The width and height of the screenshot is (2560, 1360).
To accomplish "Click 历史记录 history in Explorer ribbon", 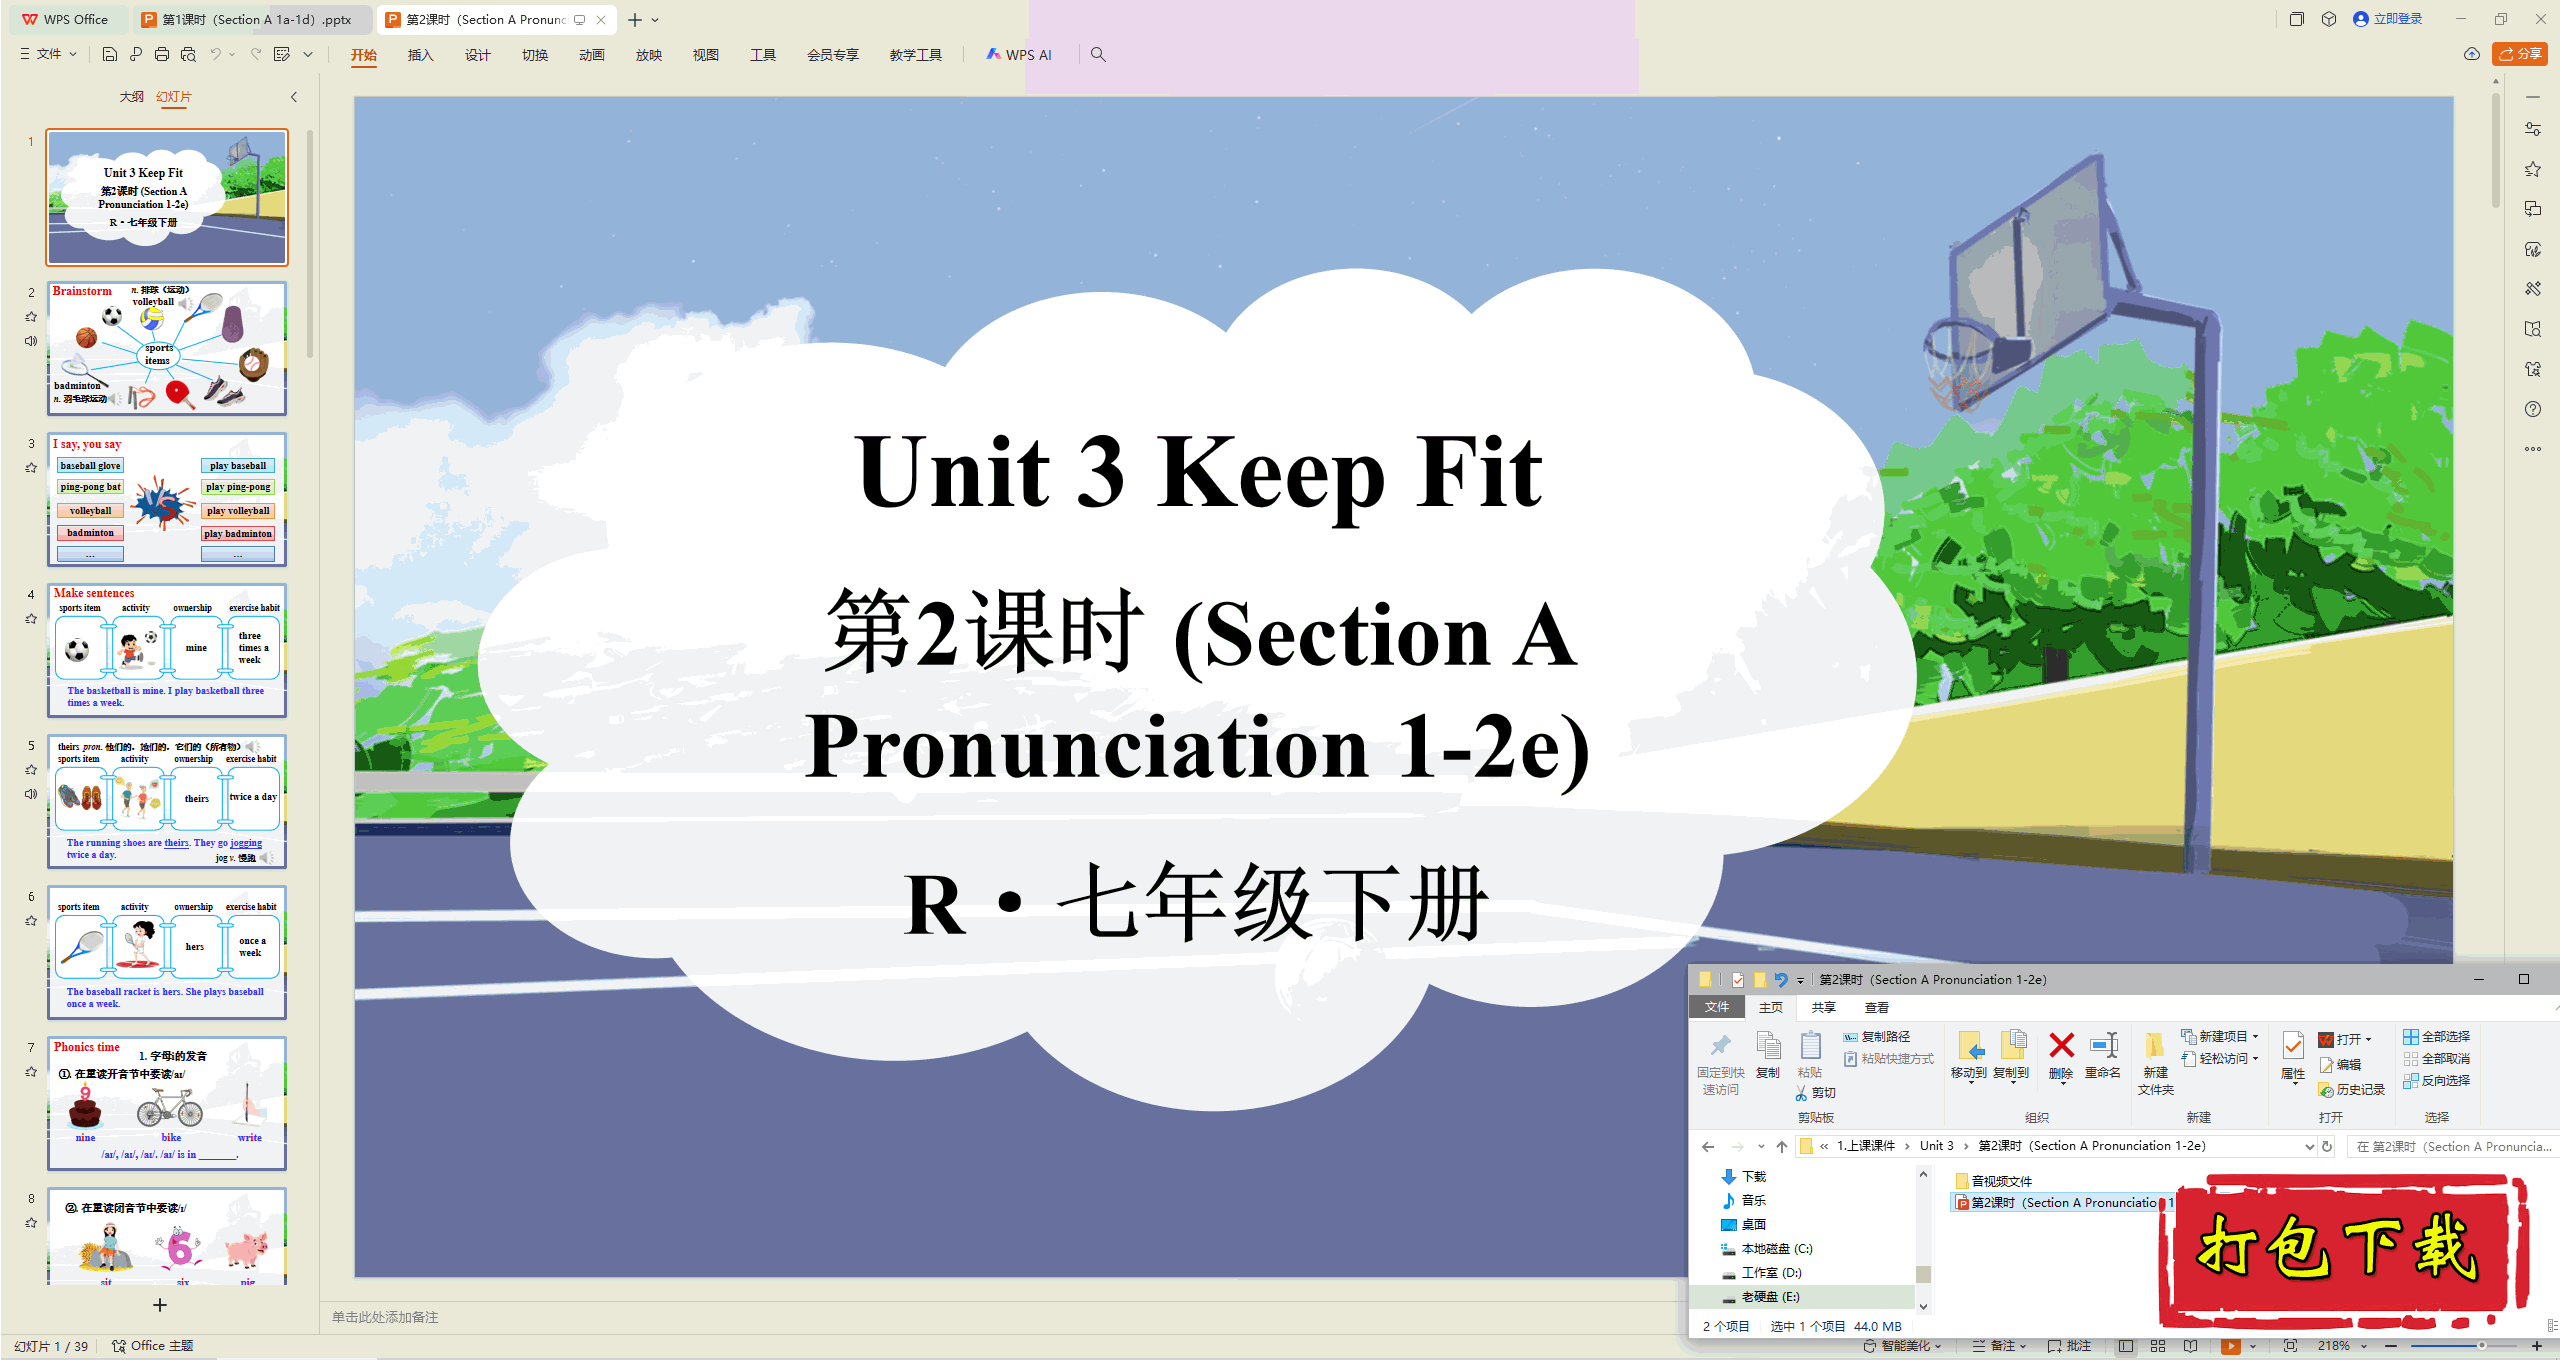I will (x=2352, y=1090).
